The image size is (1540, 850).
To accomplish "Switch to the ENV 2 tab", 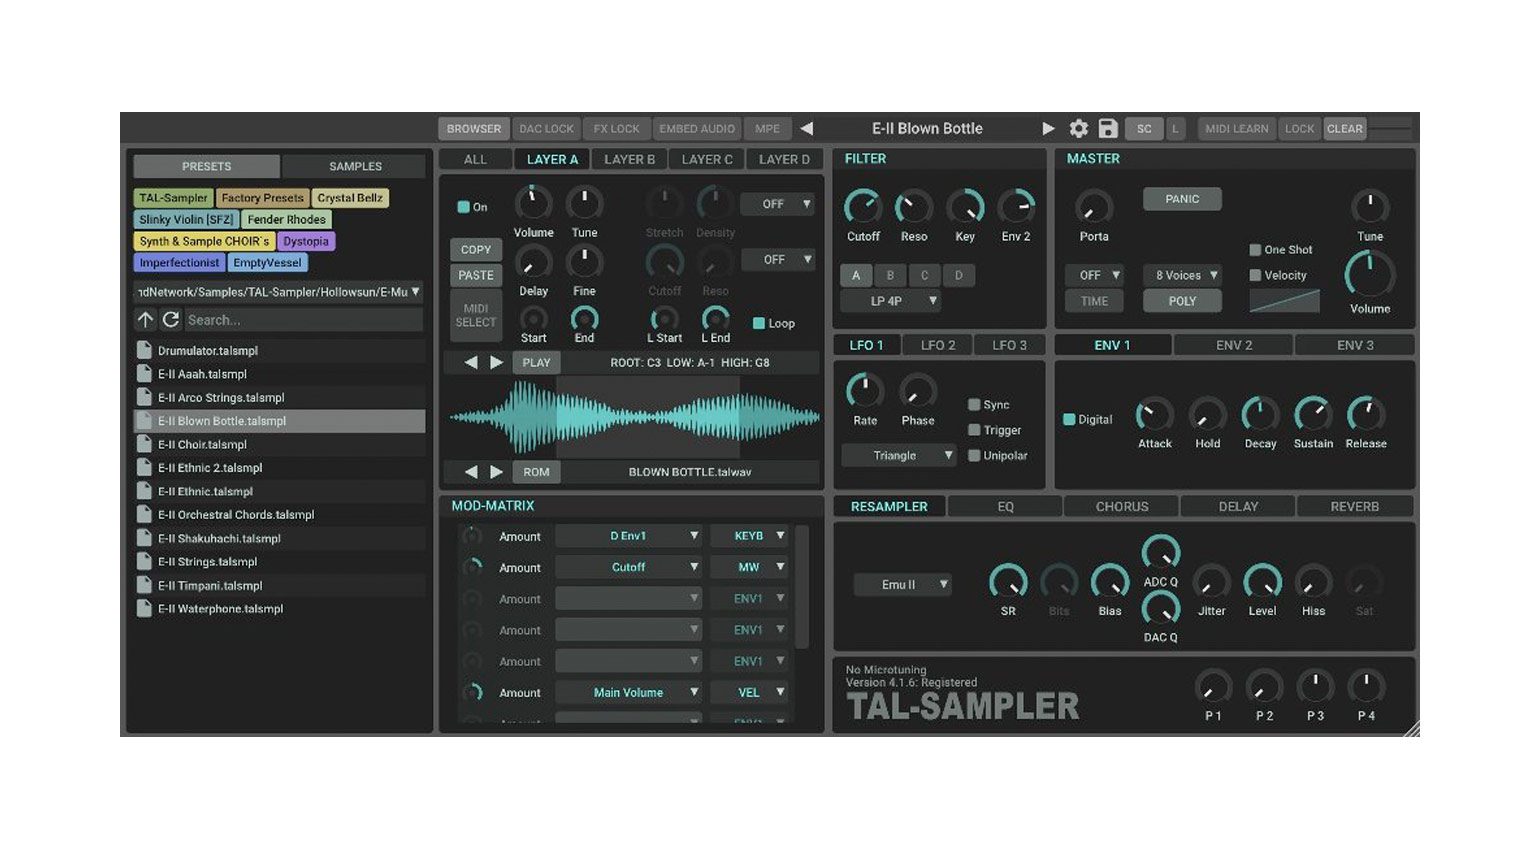I will click(x=1234, y=345).
